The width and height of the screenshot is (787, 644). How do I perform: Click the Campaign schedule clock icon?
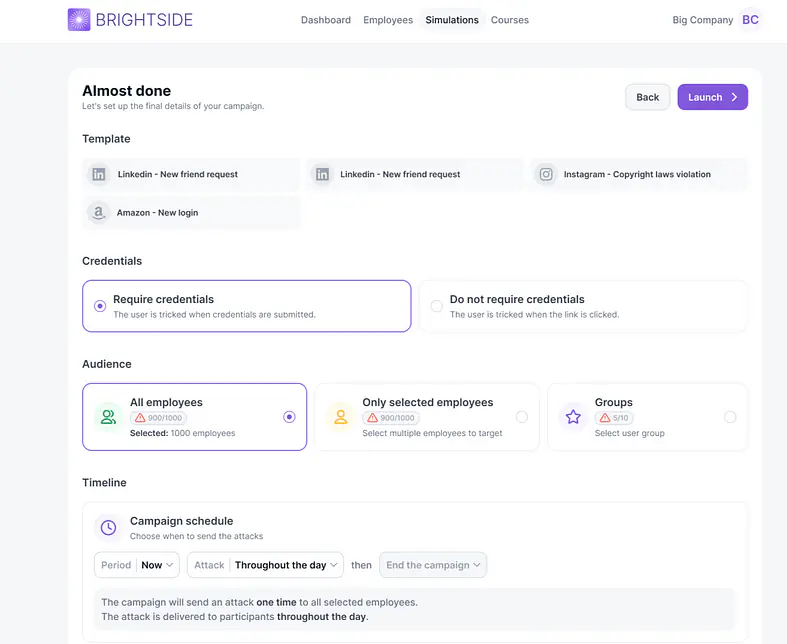coord(108,528)
